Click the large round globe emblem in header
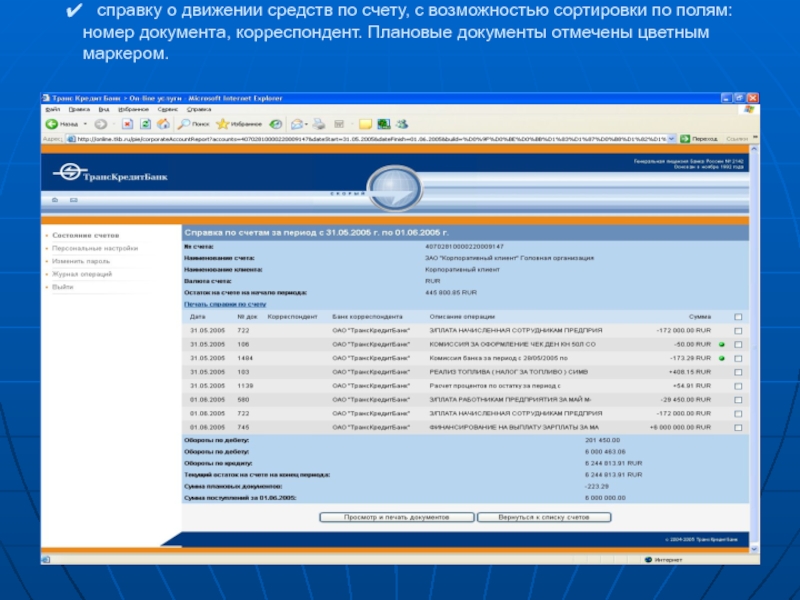Image resolution: width=800 pixels, height=600 pixels. click(x=394, y=187)
